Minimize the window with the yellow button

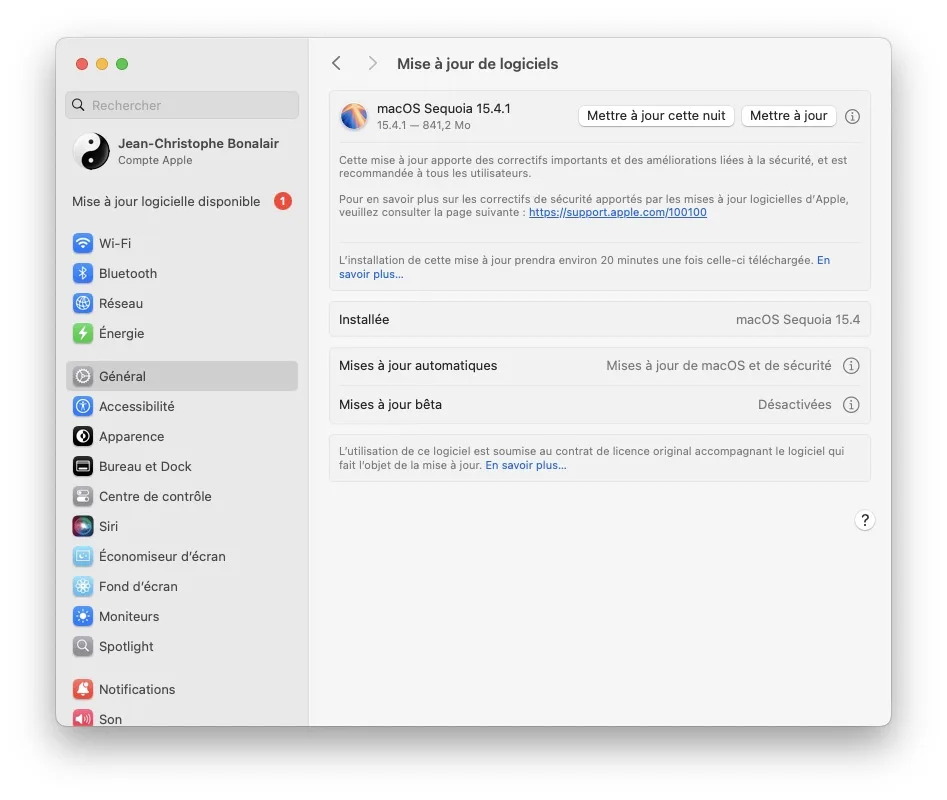pyautogui.click(x=102, y=64)
